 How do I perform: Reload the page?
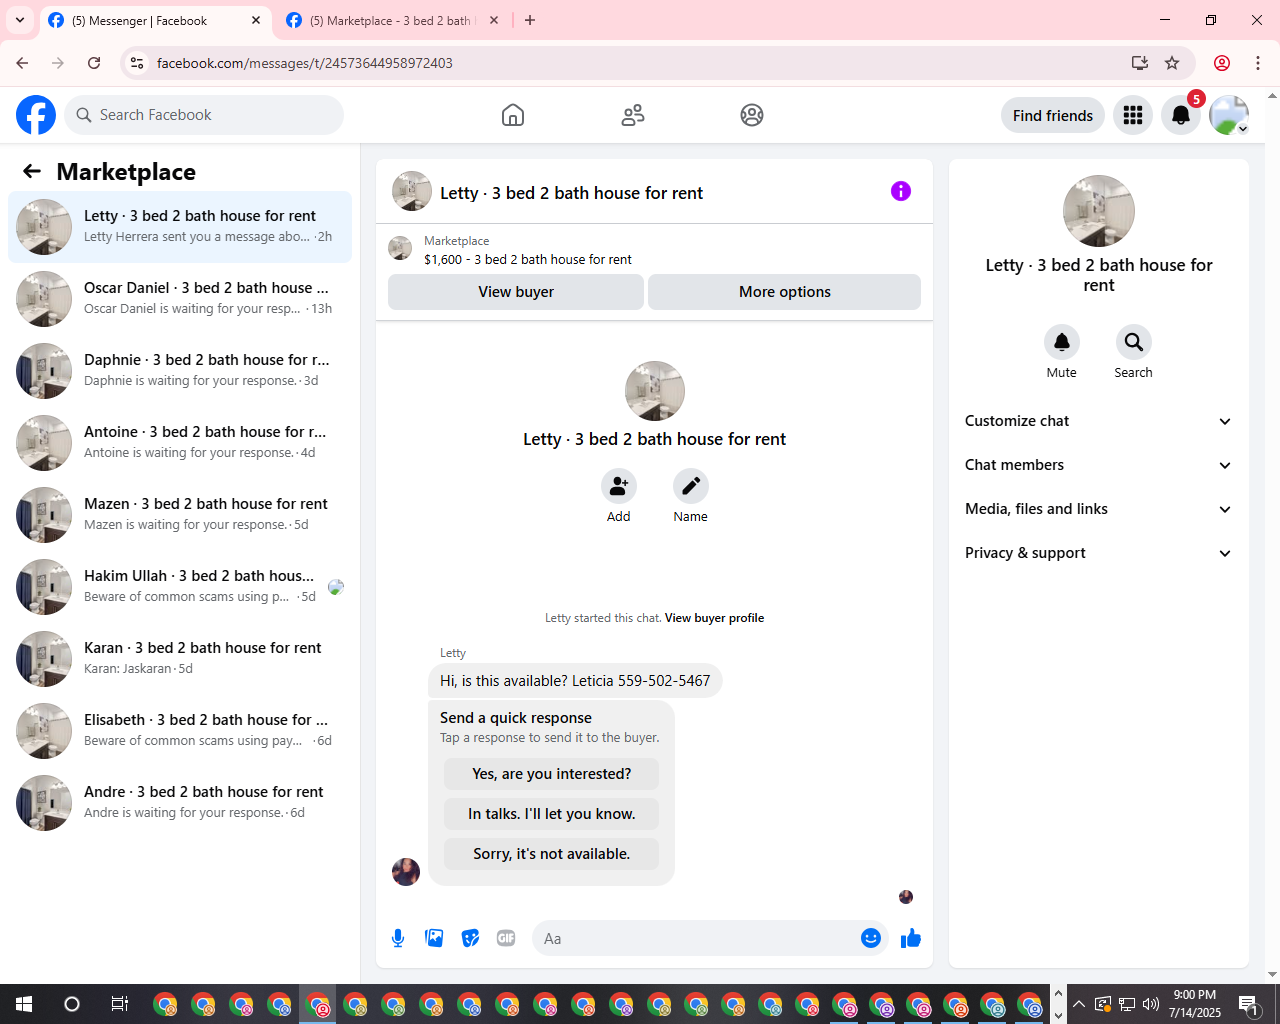[x=94, y=63]
